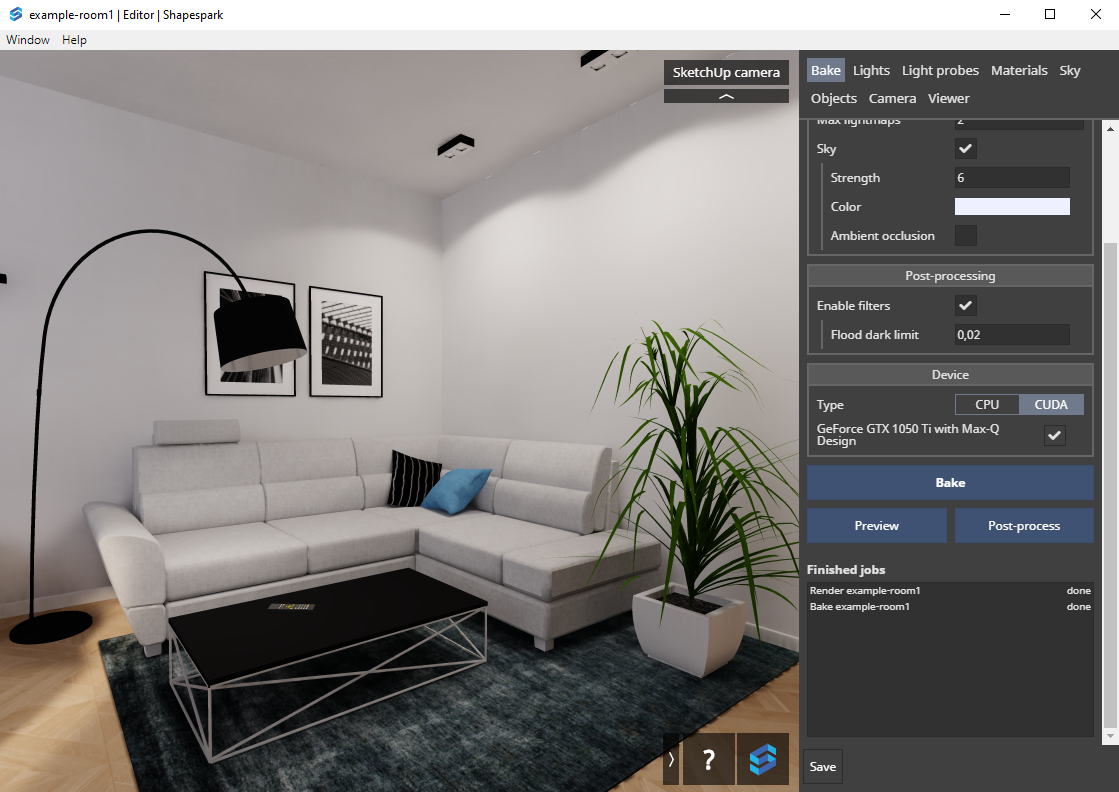
Task: Collapse the SketchUp camera list chevron
Action: [x=726, y=97]
